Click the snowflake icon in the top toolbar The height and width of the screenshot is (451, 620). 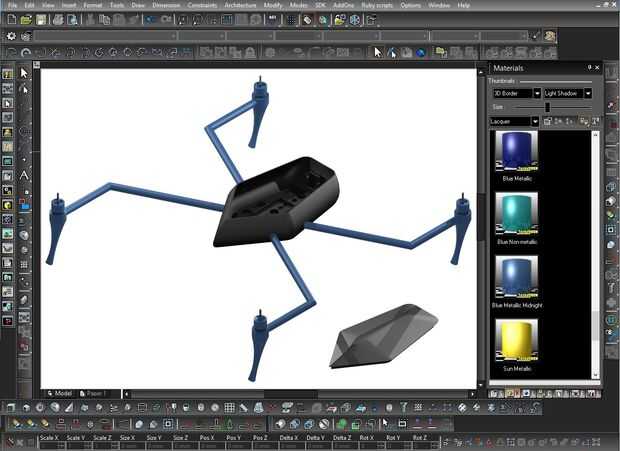click(x=355, y=19)
